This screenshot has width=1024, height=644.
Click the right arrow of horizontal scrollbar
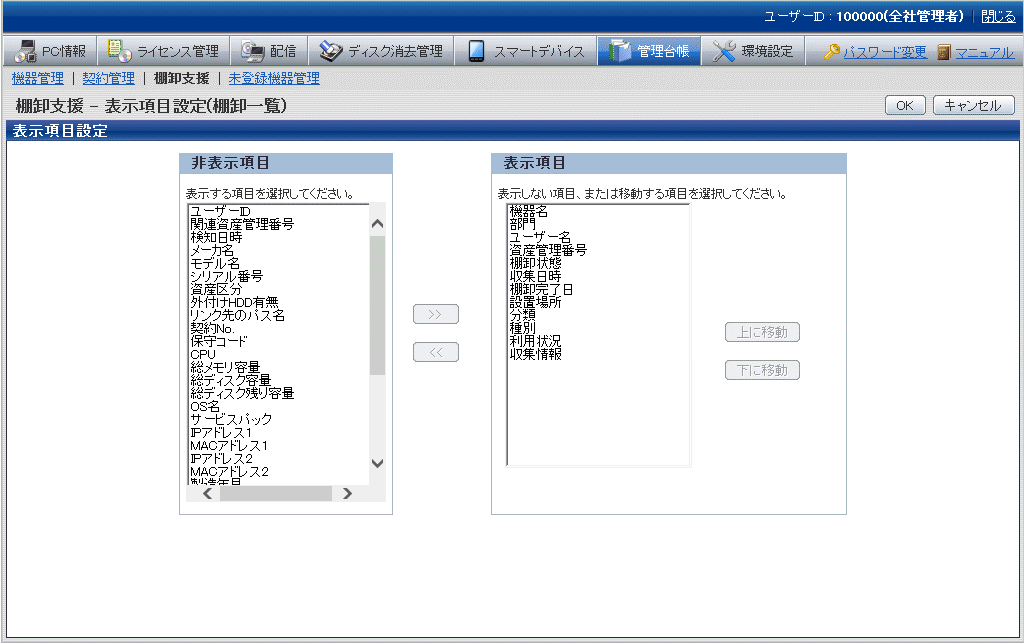click(x=347, y=494)
